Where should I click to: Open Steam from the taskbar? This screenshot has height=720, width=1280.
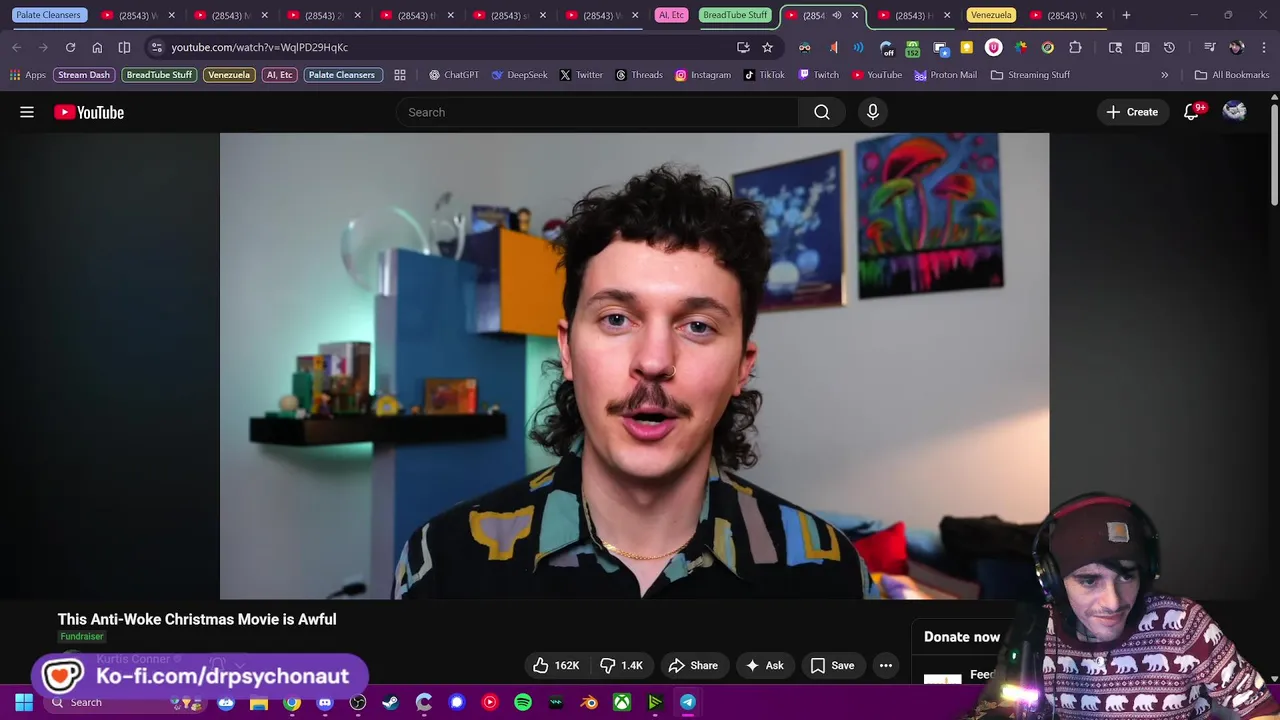point(391,702)
